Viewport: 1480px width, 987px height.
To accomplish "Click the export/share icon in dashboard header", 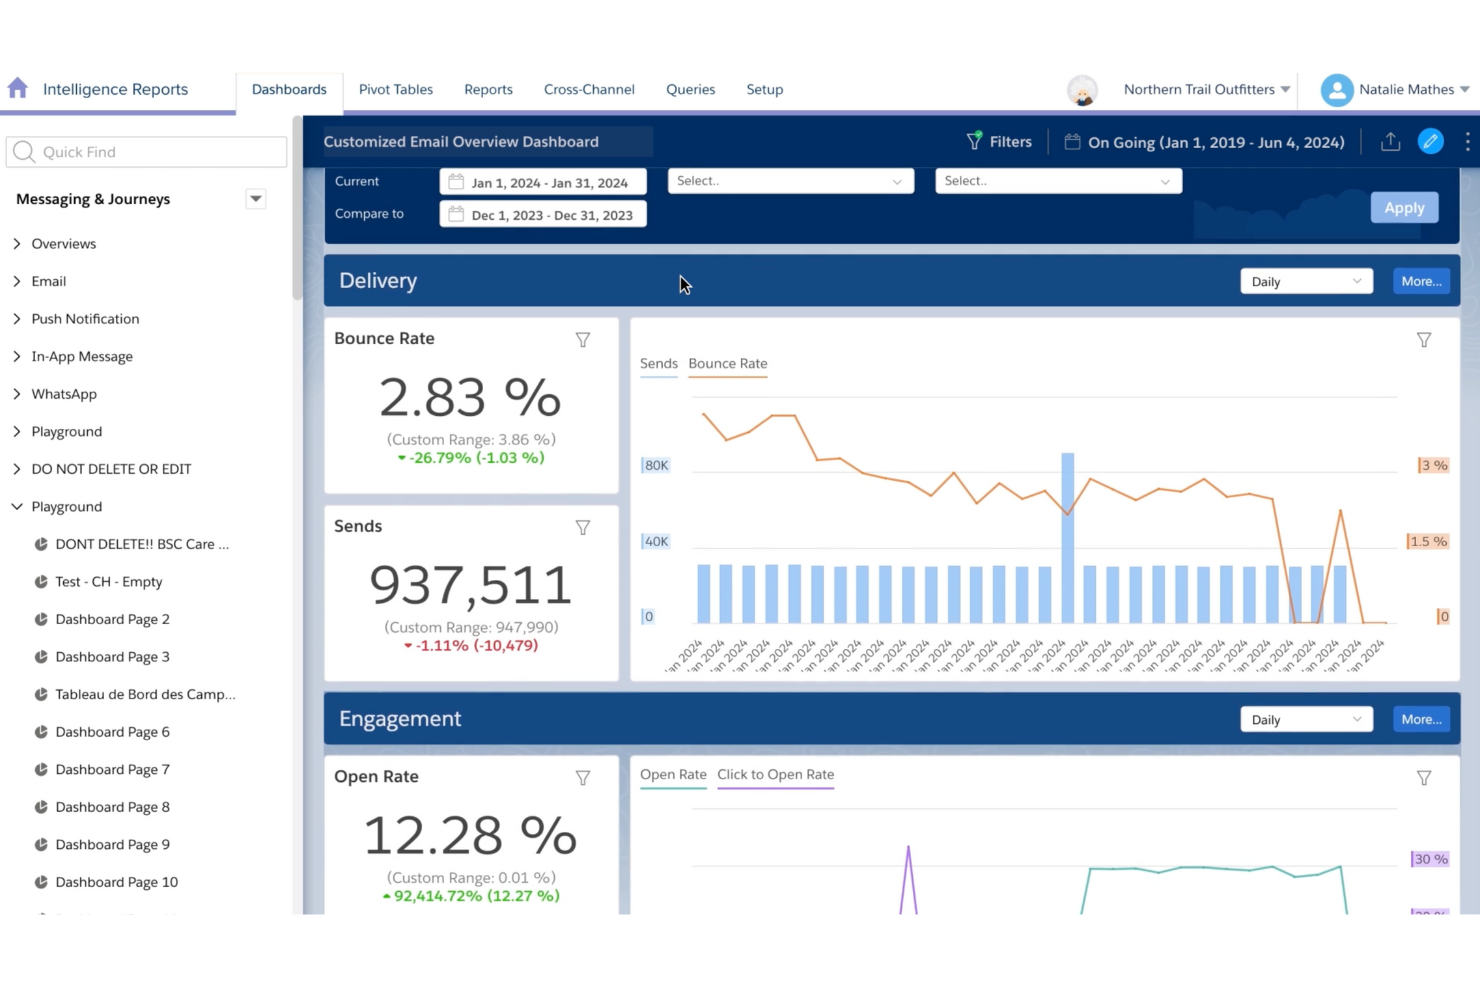I will coord(1390,142).
